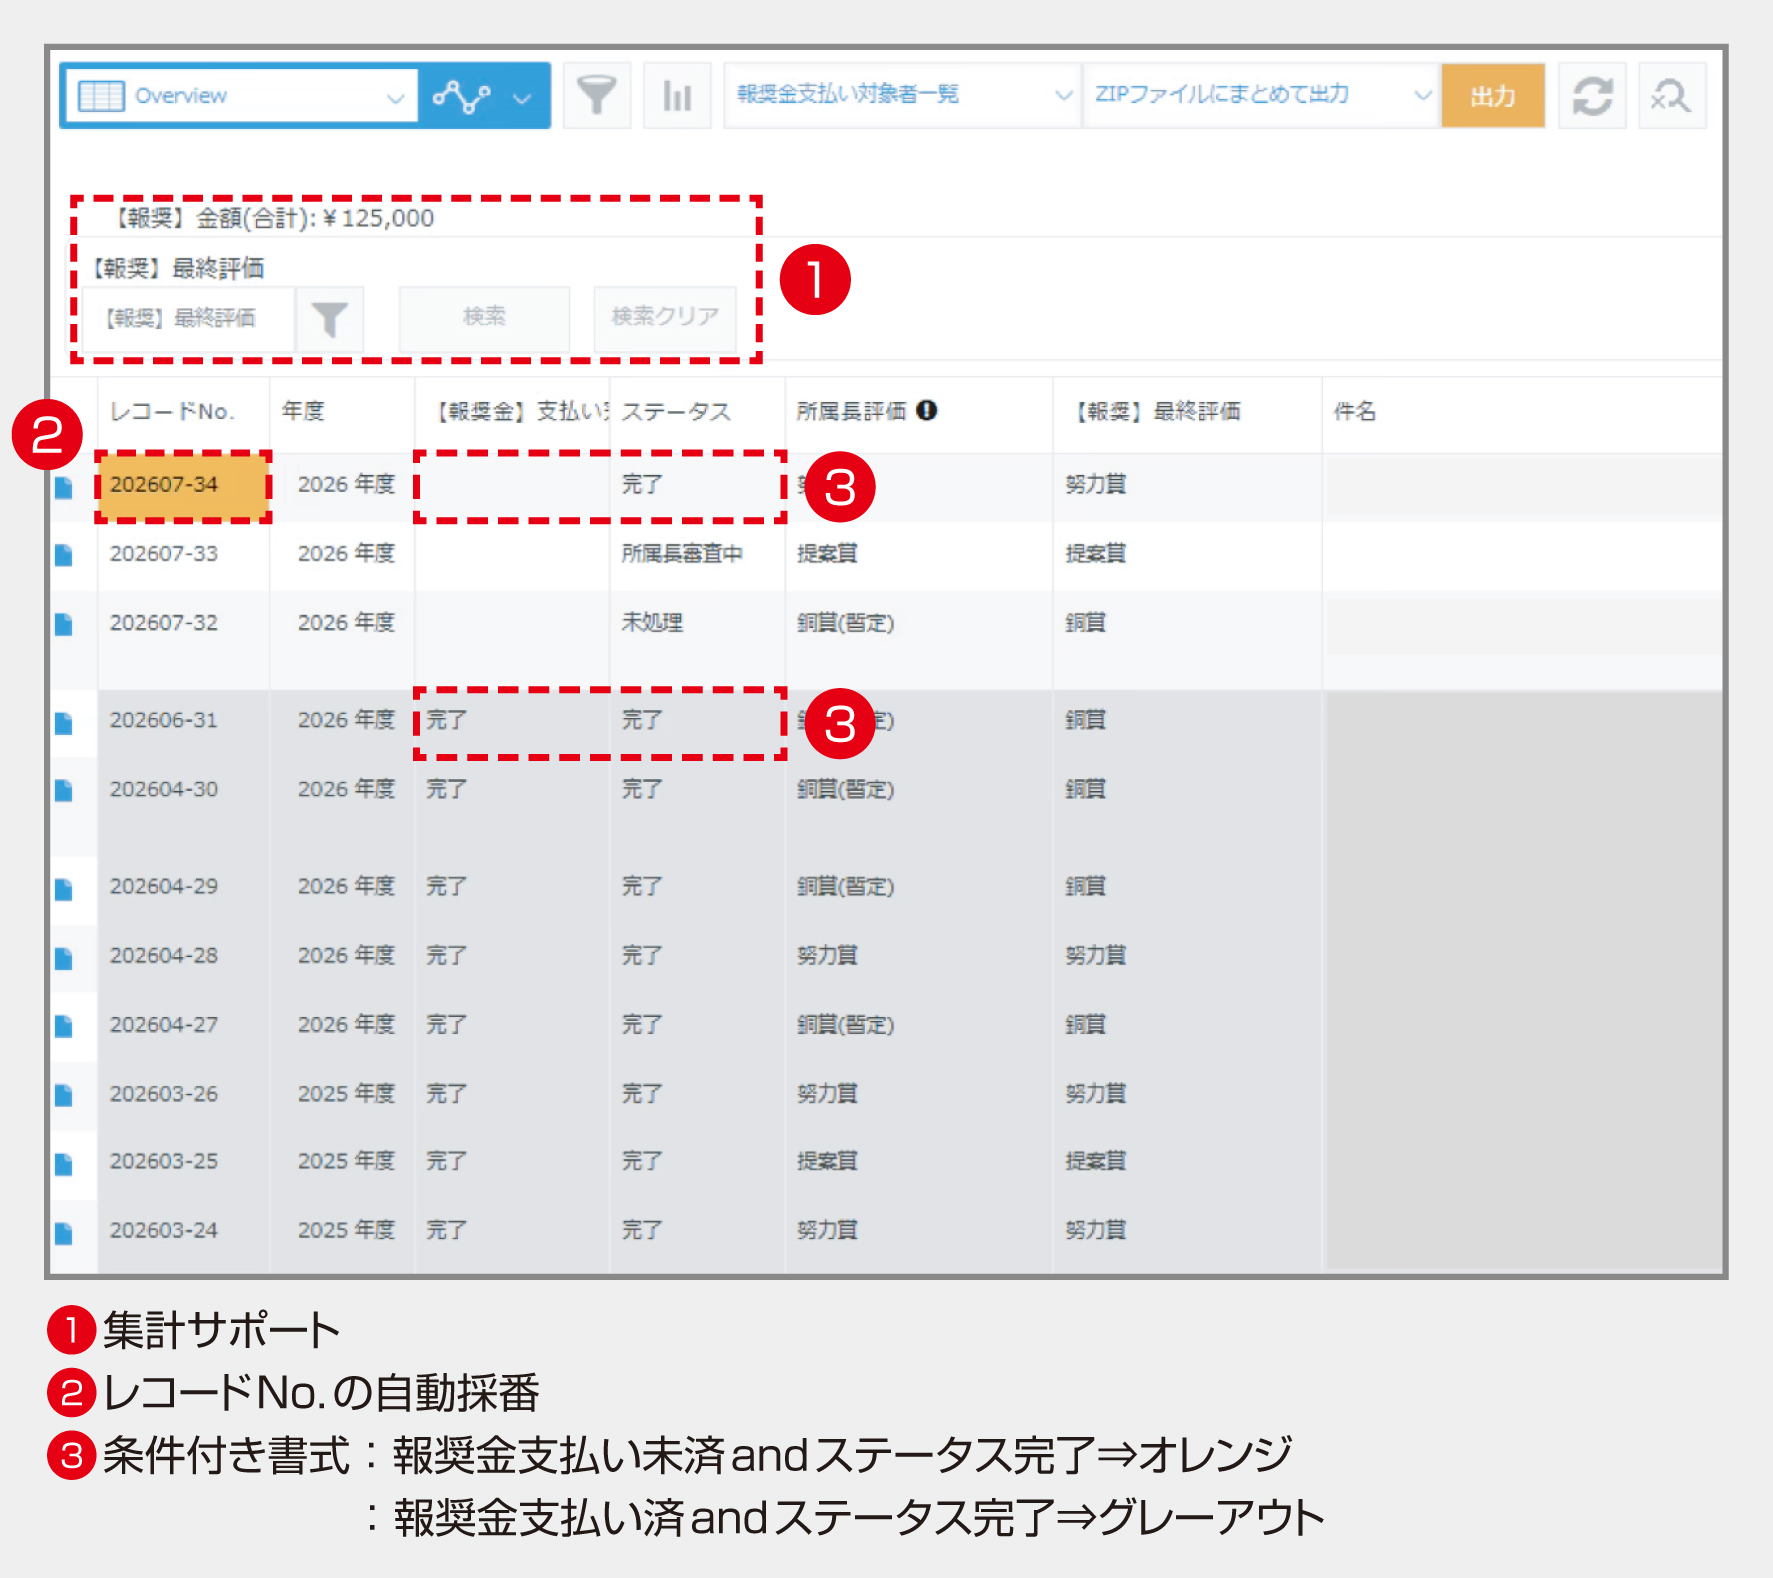Click record number 202606-31
Image resolution: width=1773 pixels, height=1578 pixels.
click(x=164, y=720)
